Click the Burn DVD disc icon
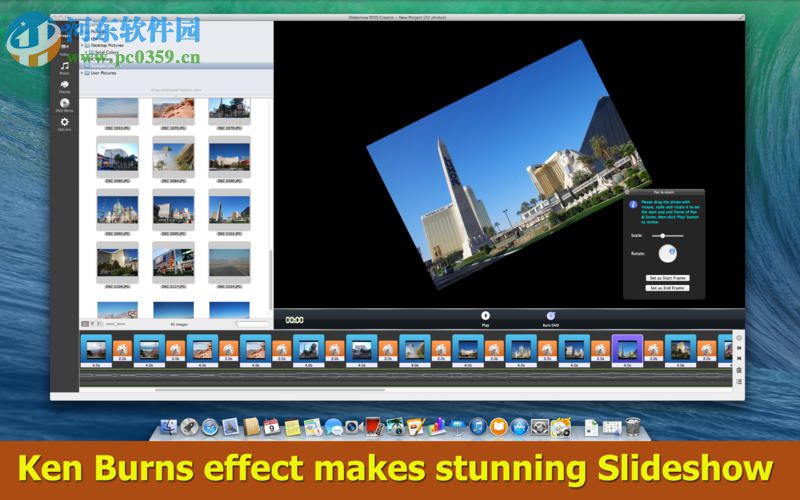800x500 pixels. 551,318
